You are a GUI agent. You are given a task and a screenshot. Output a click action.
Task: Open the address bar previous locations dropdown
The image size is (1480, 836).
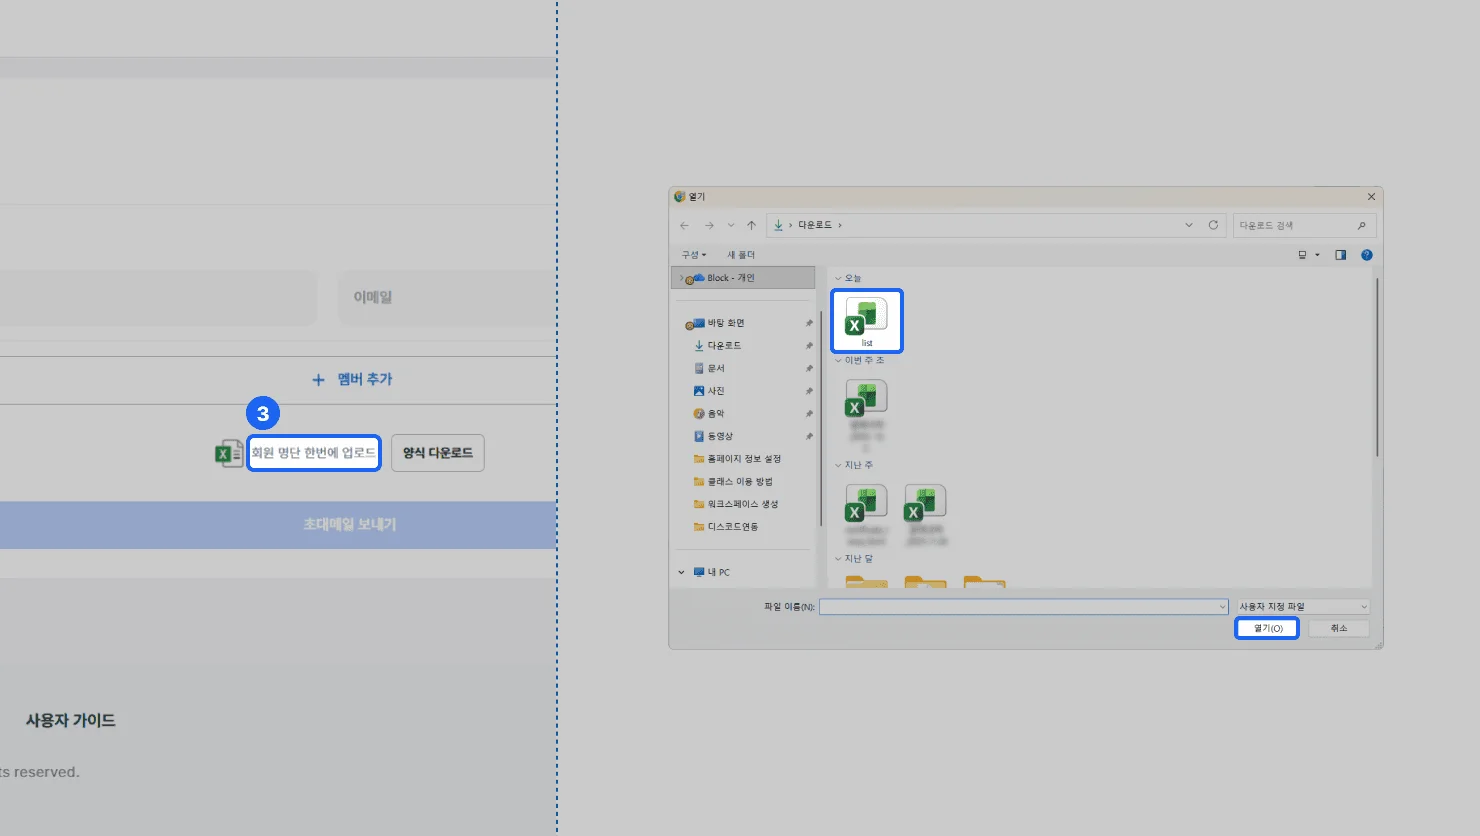tap(1189, 225)
